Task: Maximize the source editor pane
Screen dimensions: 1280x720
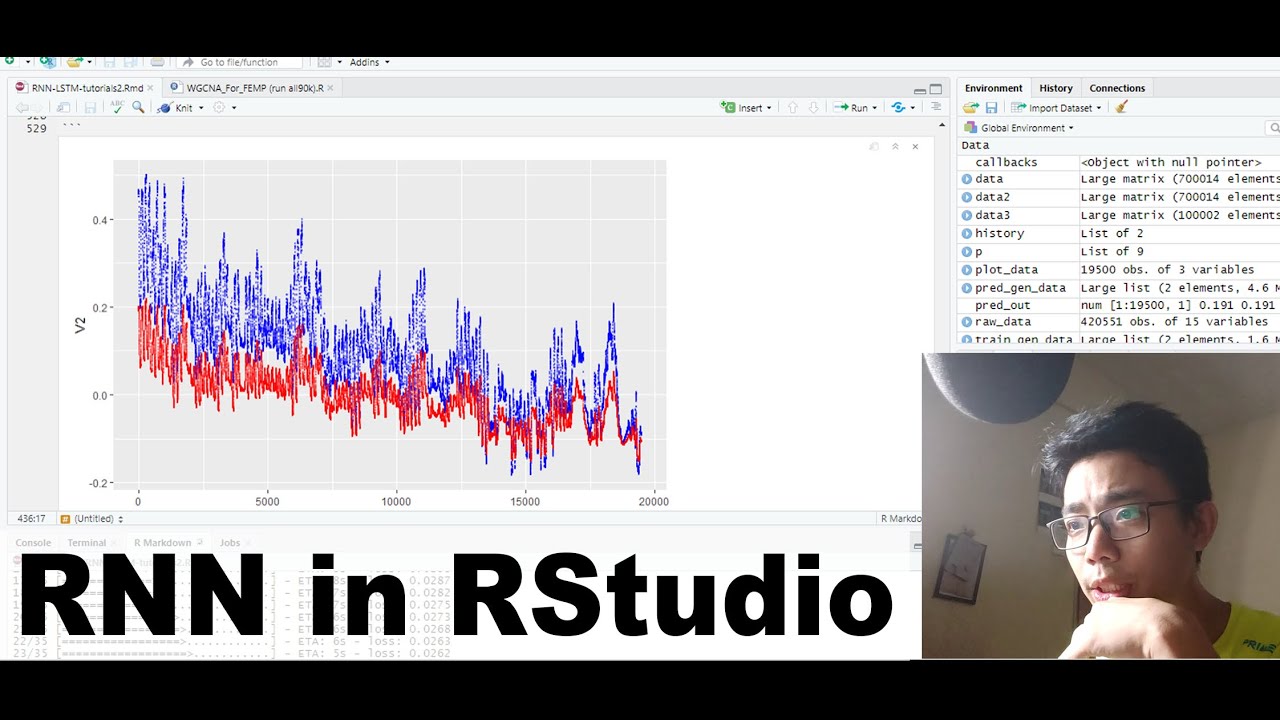Action: click(x=936, y=88)
